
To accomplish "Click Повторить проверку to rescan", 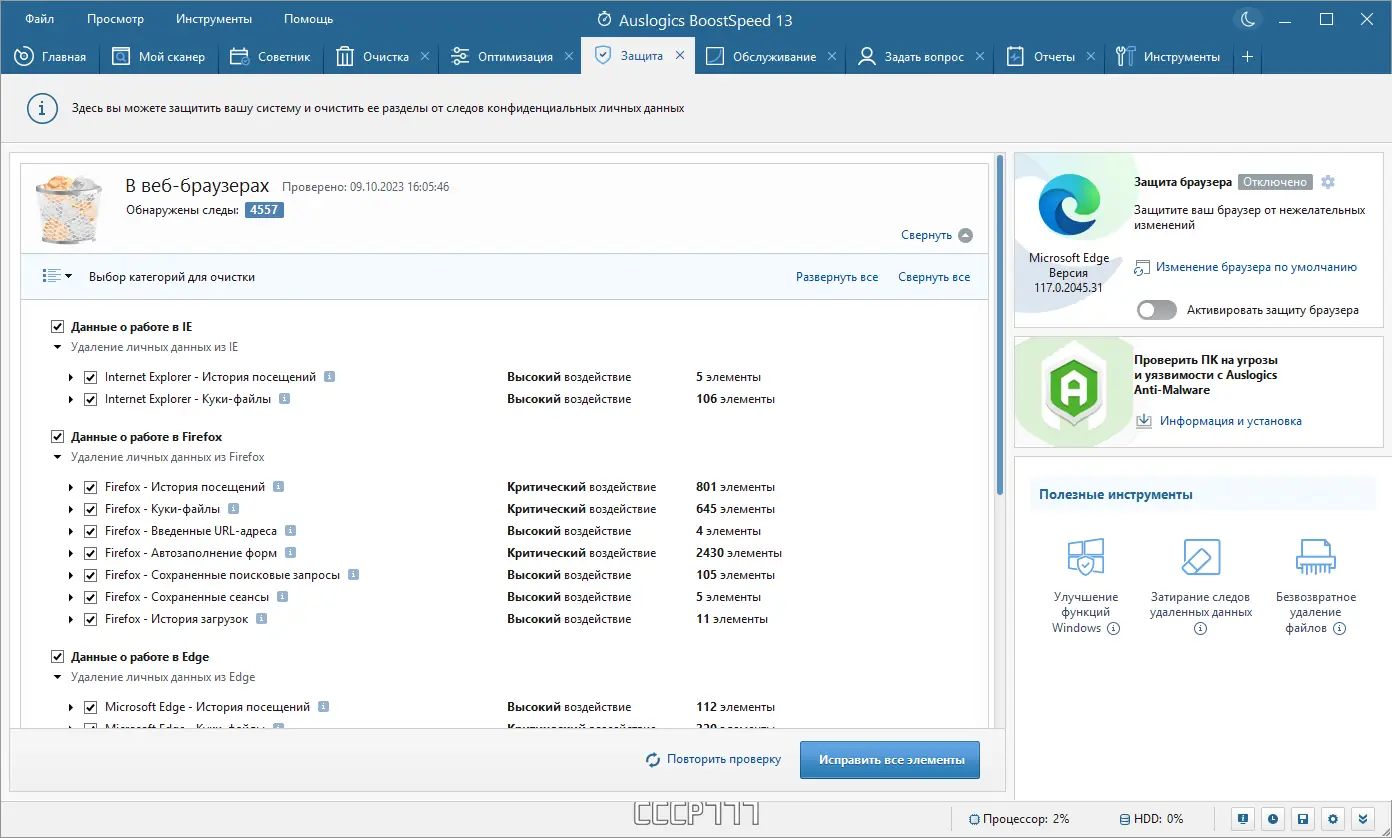I will coord(713,760).
